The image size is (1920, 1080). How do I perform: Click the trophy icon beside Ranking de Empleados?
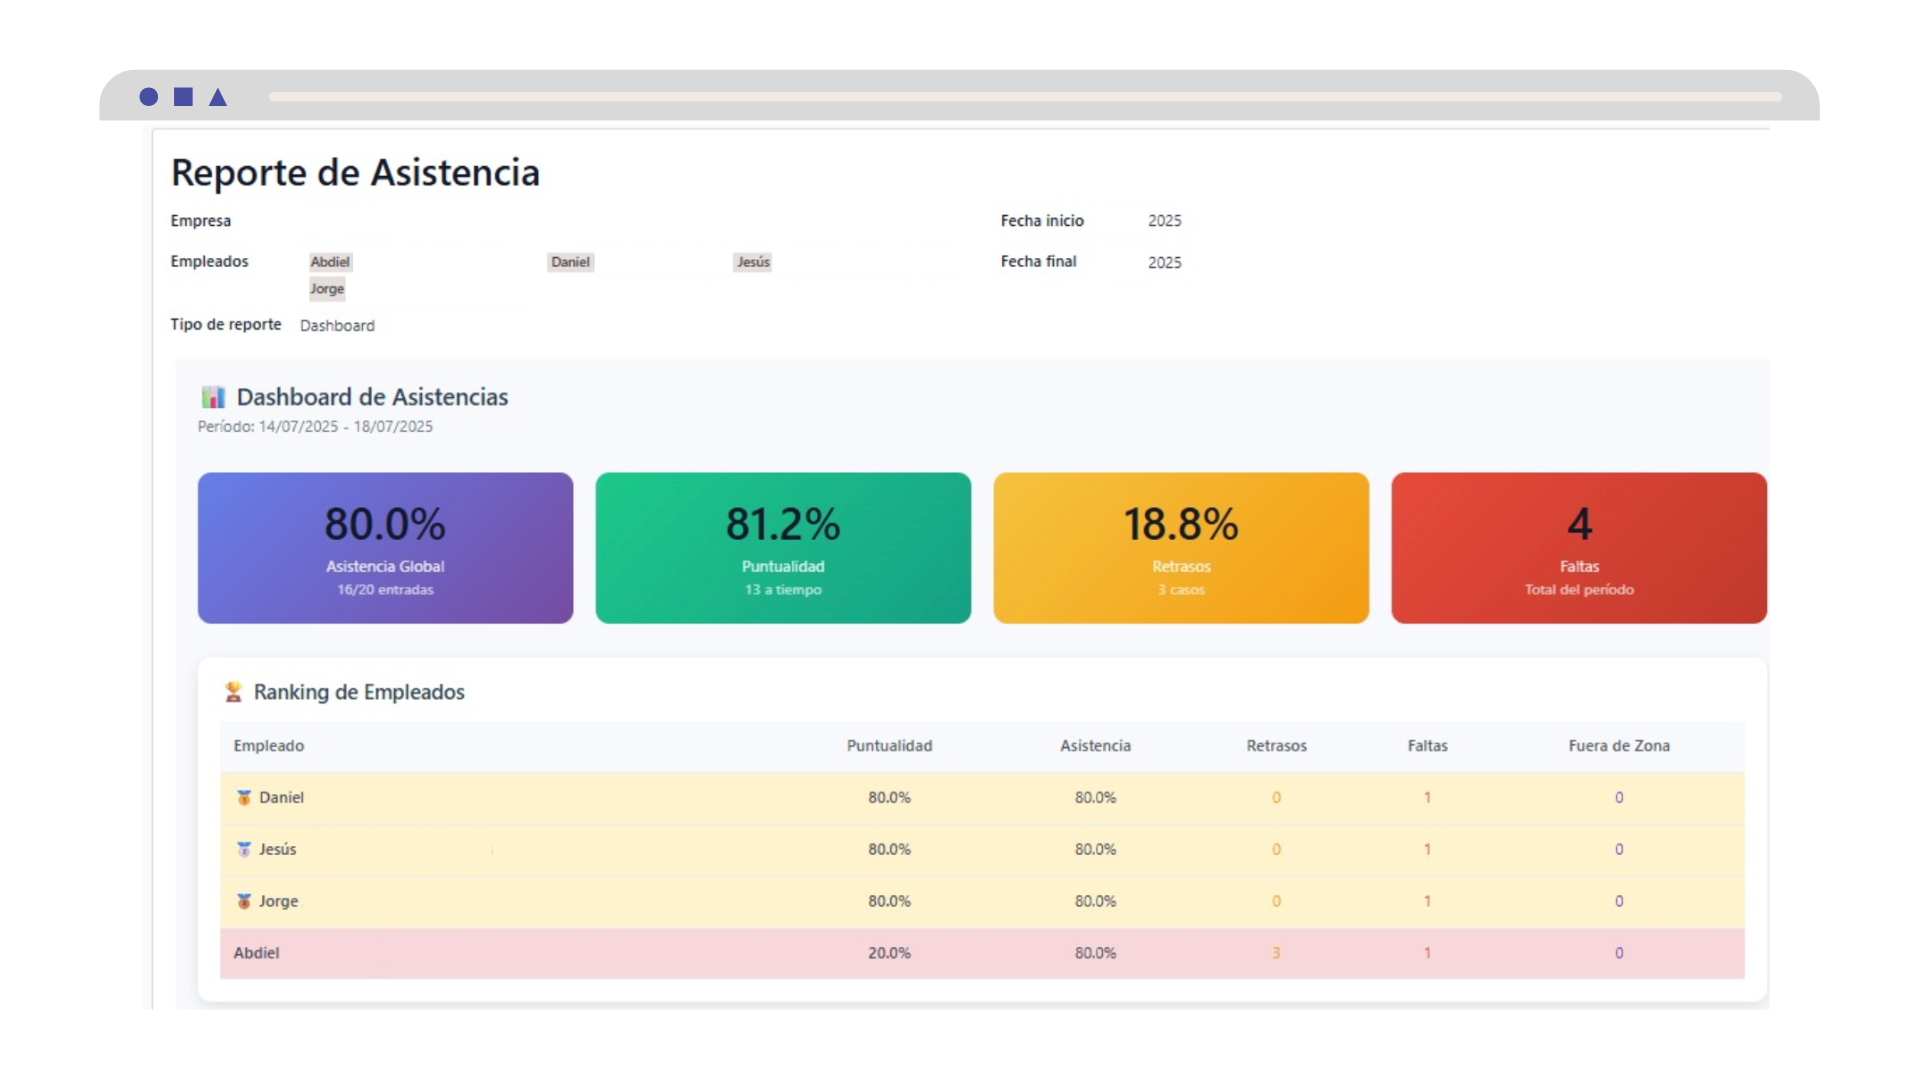click(232, 691)
